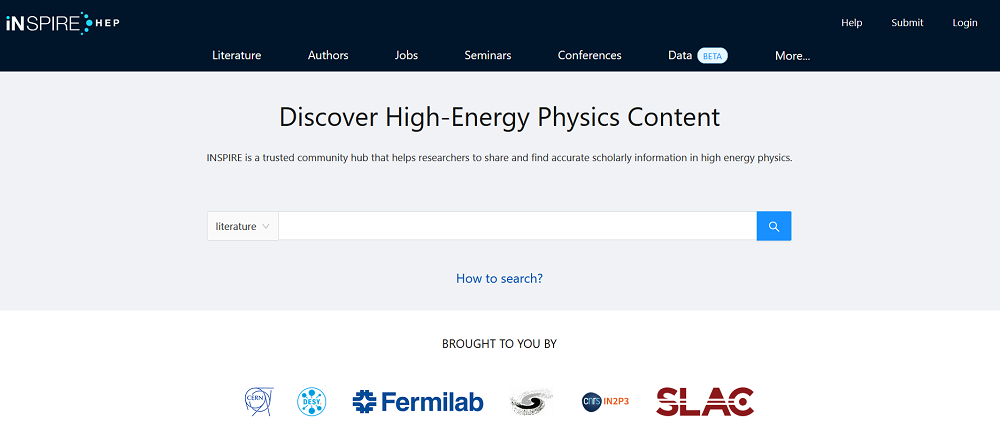Click the Login link

[964, 23]
